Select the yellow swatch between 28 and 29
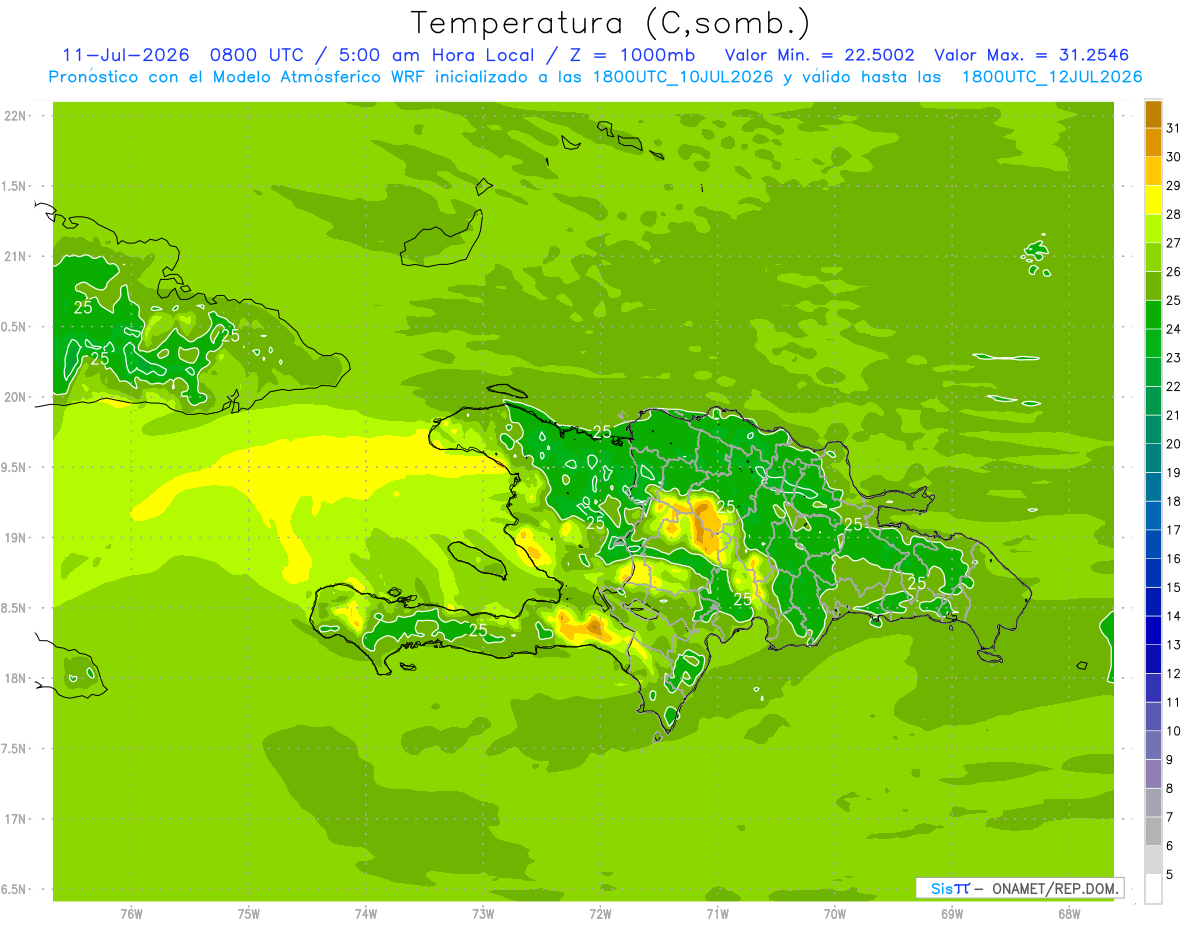Image resolution: width=1200 pixels, height=927 pixels. [x=1153, y=200]
